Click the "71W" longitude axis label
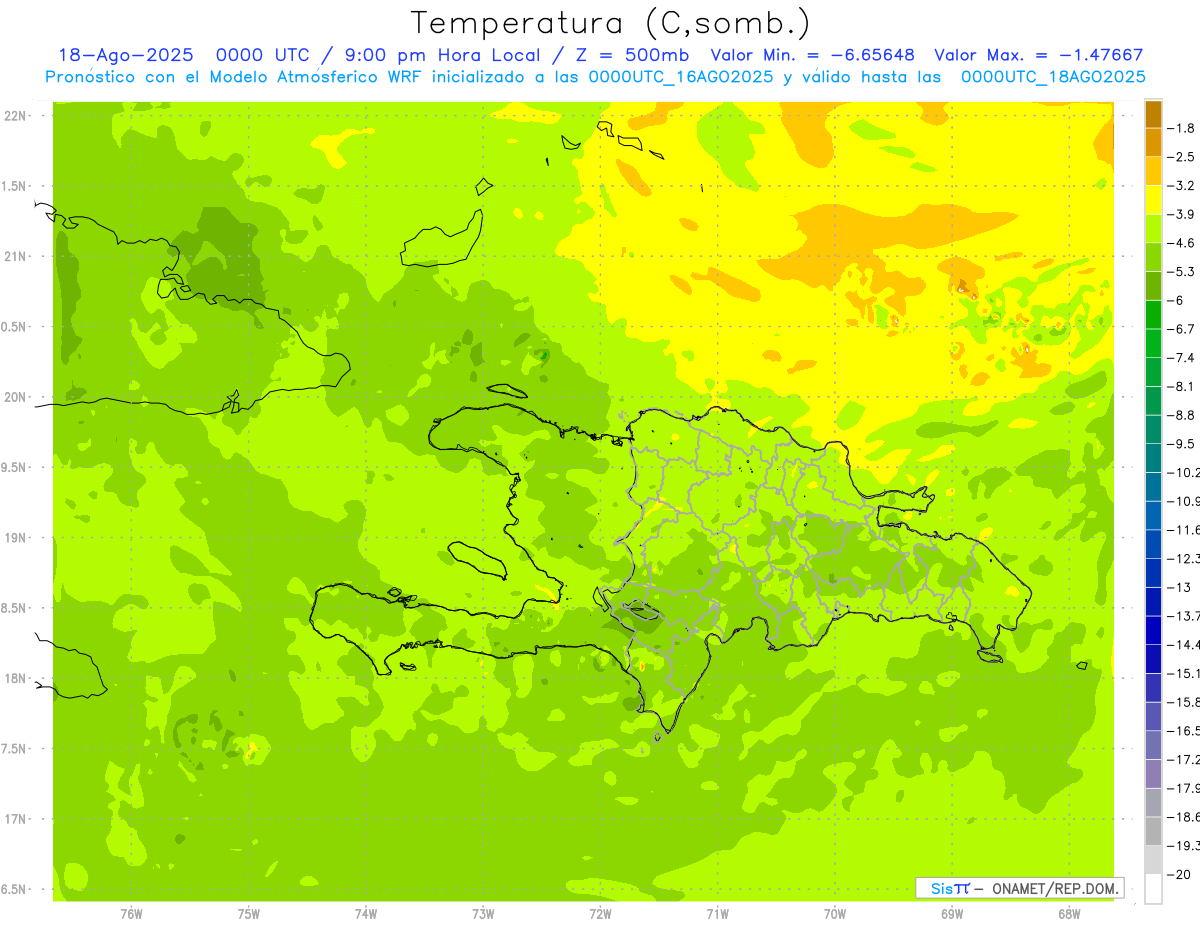The height and width of the screenshot is (927, 1200). [x=717, y=914]
